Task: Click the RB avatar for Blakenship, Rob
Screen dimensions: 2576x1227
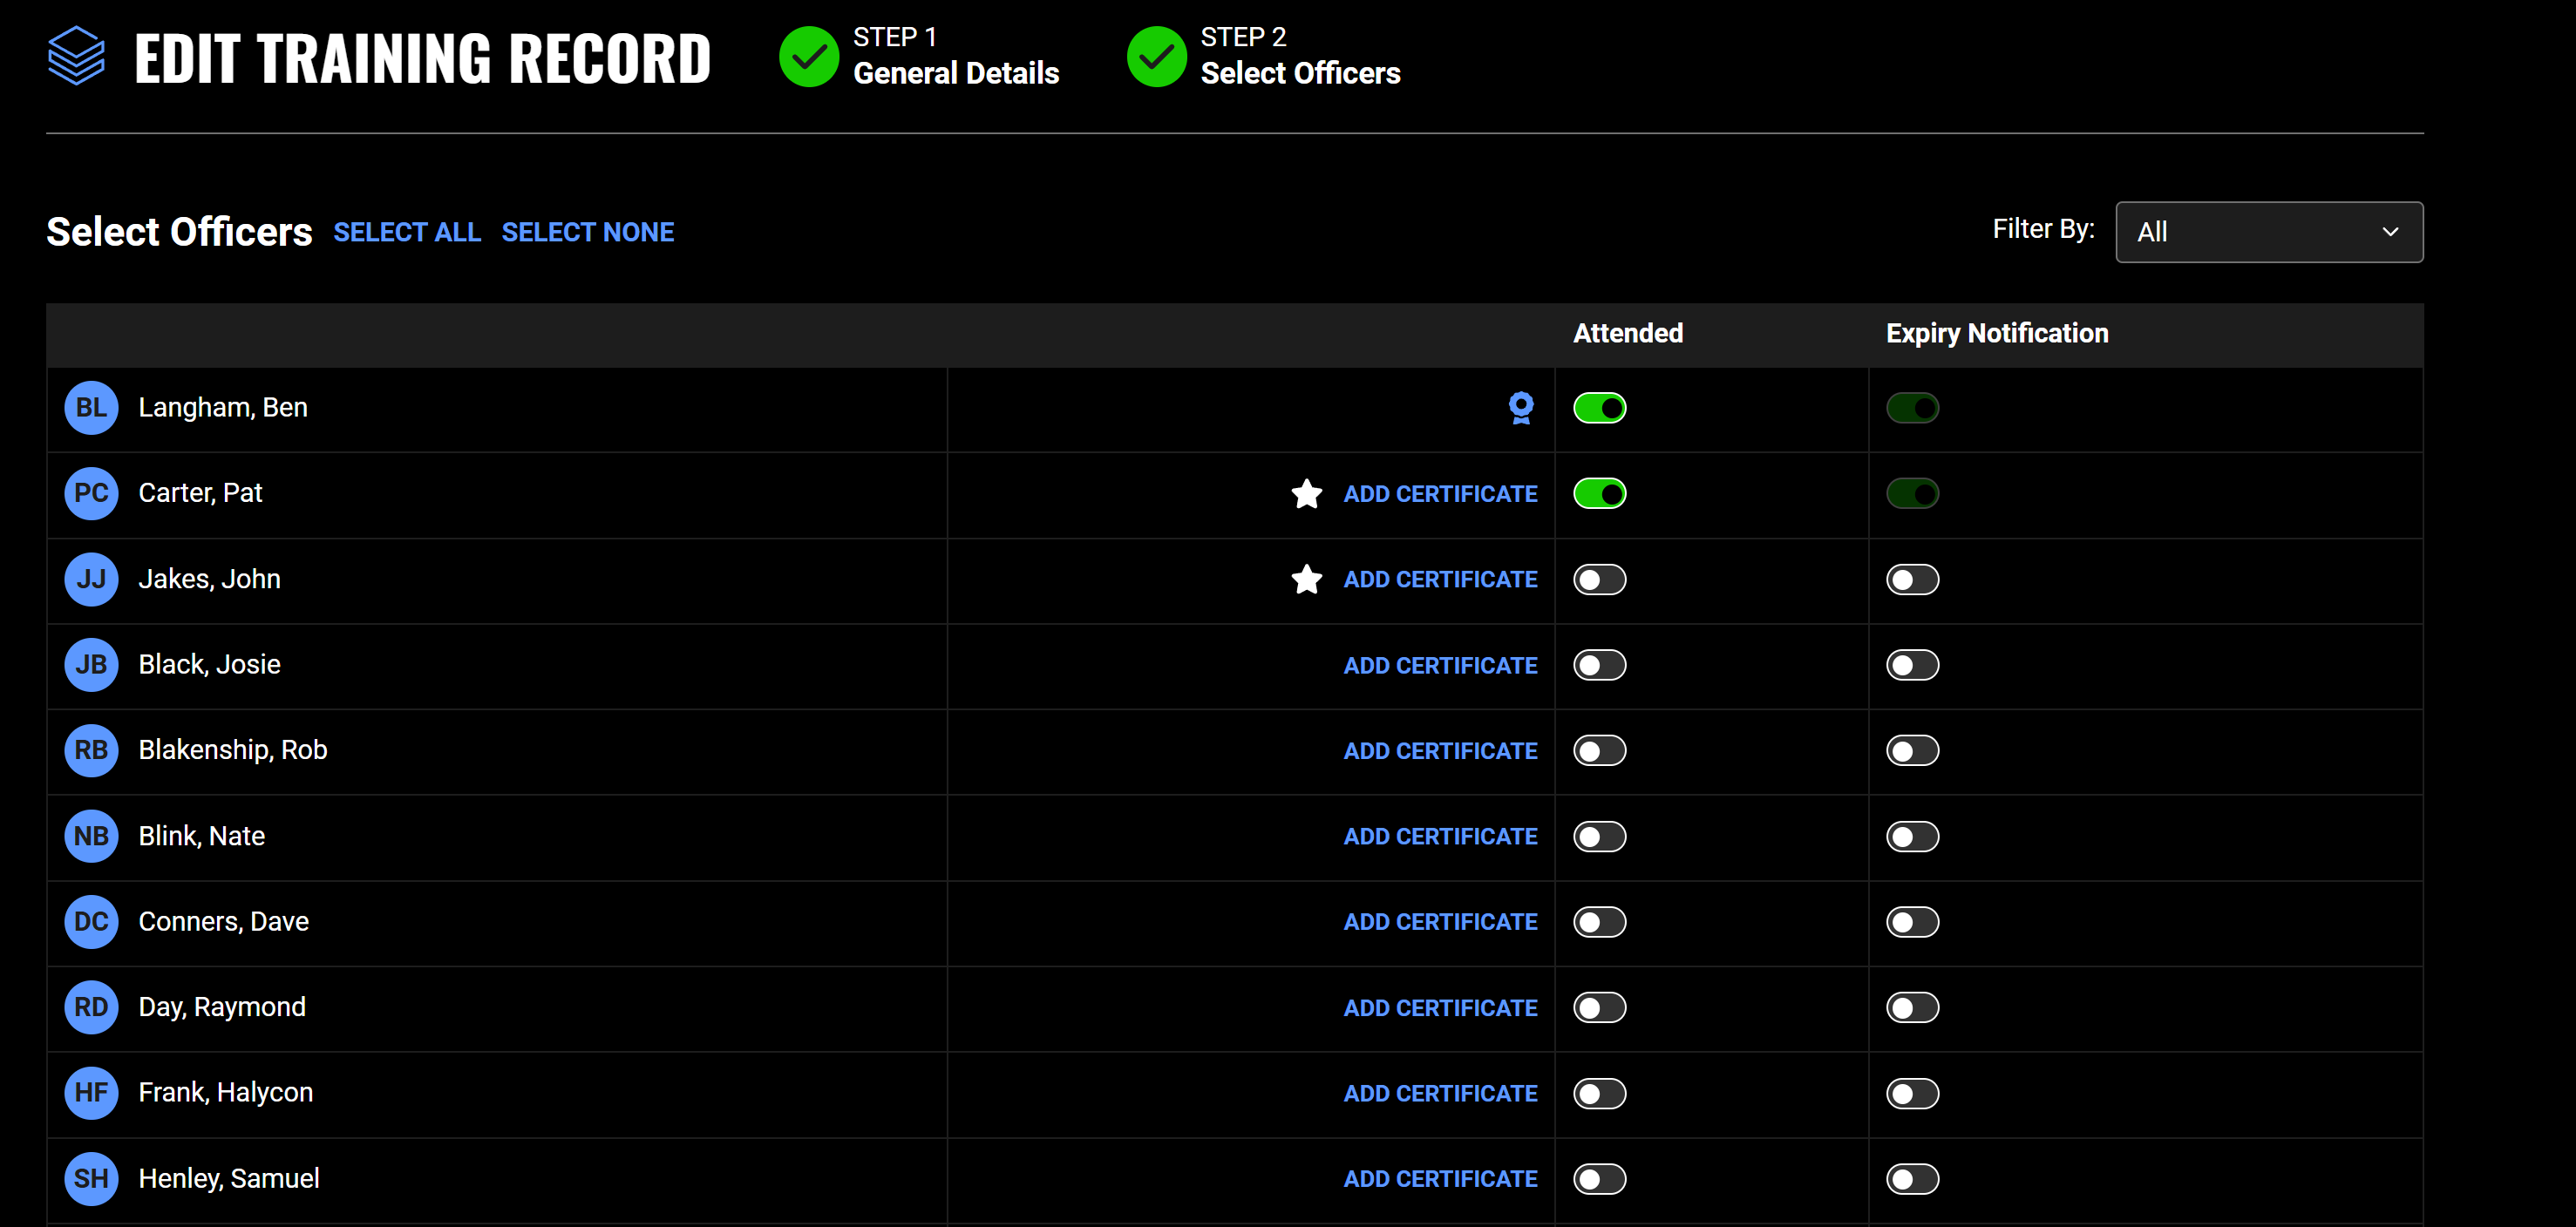Action: 91,750
